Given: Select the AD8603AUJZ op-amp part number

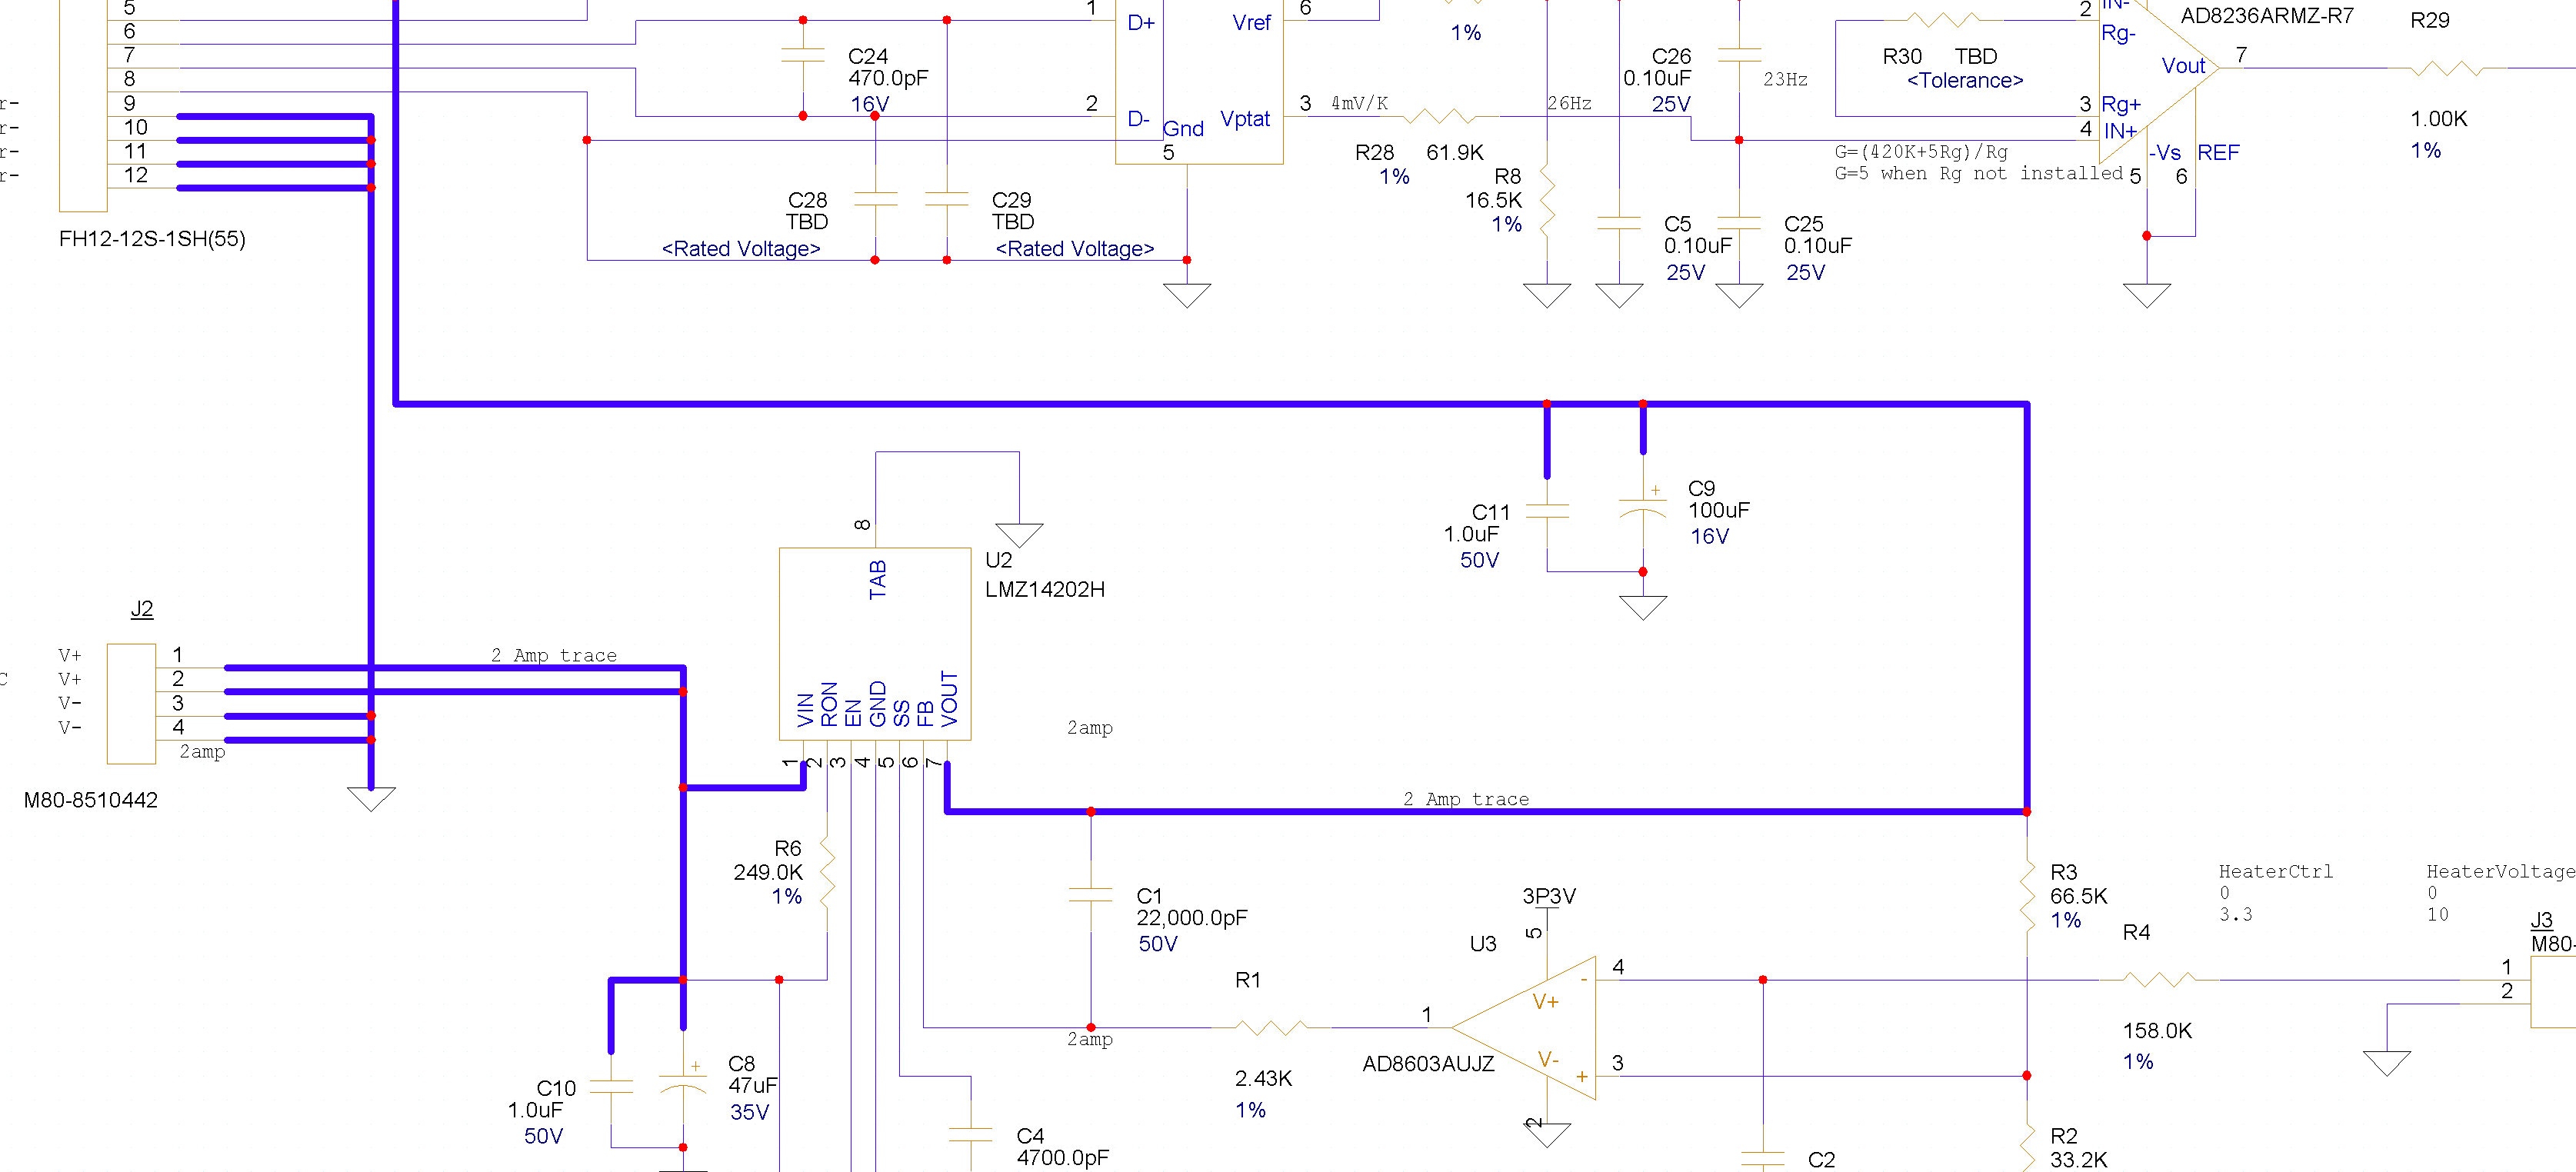Looking at the screenshot, I should [1428, 1065].
